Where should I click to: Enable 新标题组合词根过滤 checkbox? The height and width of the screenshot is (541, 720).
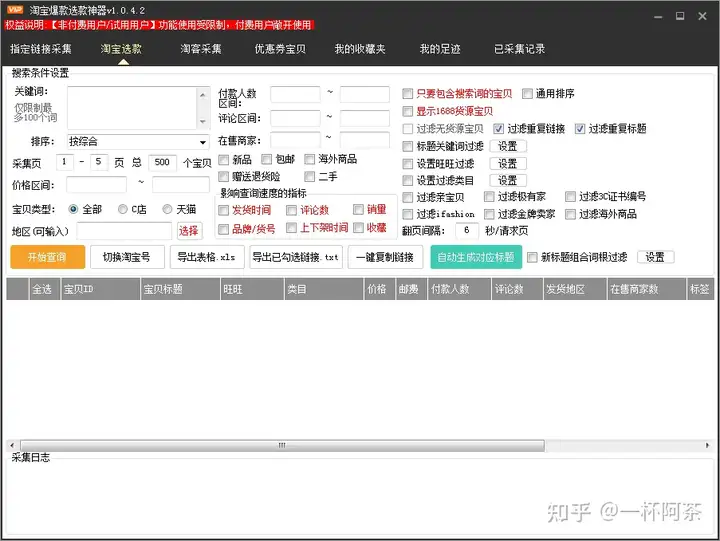[x=532, y=257]
